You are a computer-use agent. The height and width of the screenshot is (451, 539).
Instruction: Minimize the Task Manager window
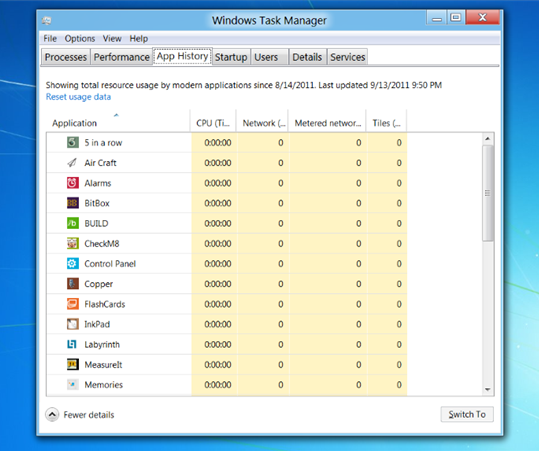coord(437,17)
